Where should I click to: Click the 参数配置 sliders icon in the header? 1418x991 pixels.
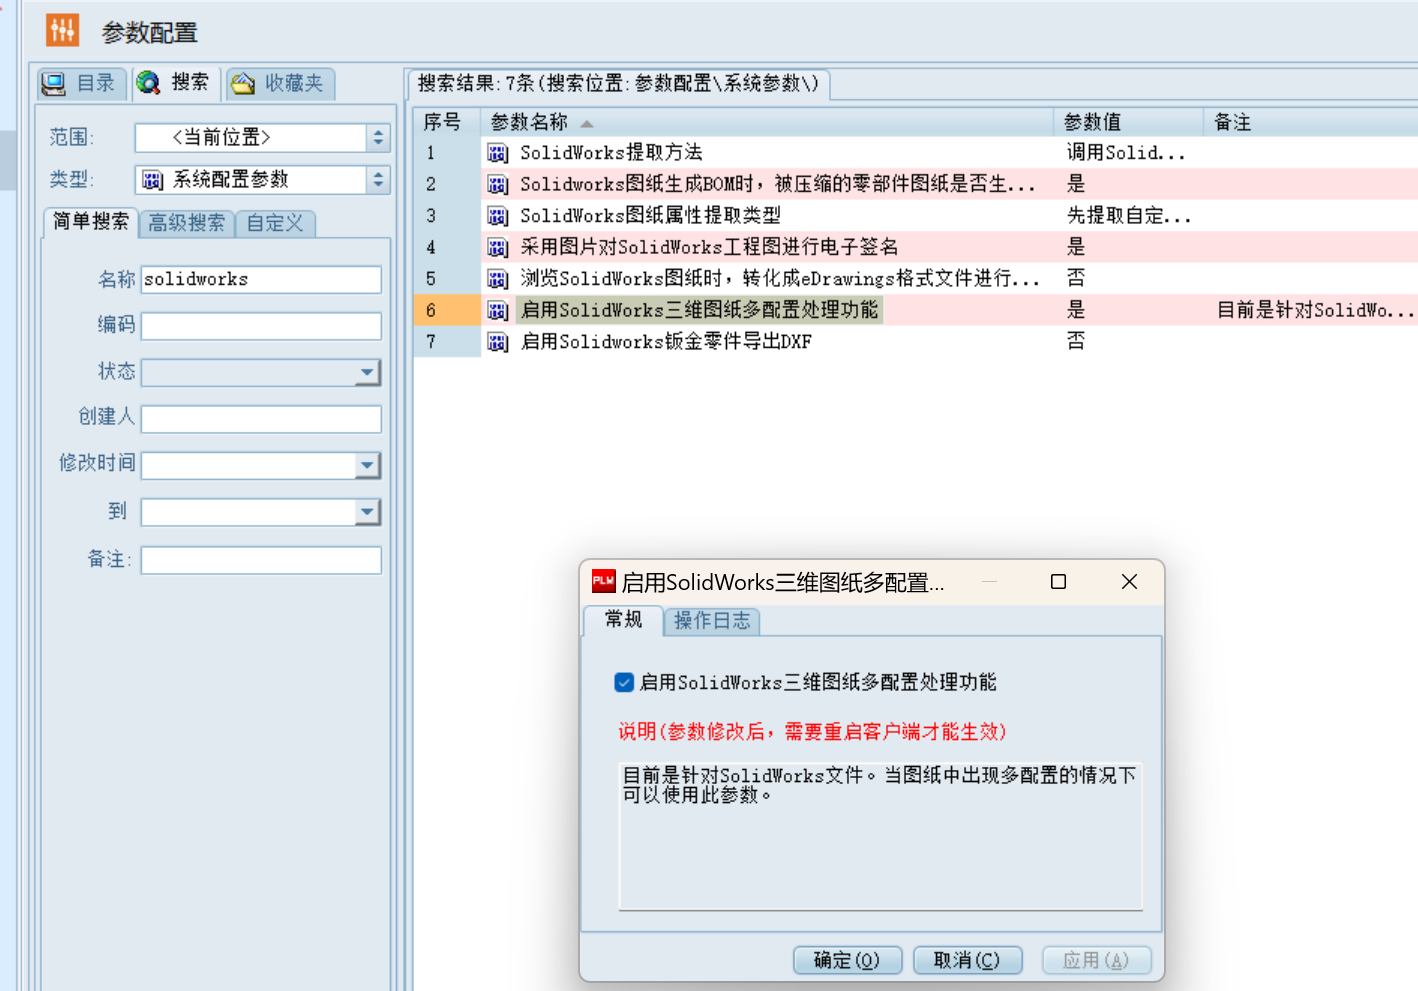pos(62,31)
